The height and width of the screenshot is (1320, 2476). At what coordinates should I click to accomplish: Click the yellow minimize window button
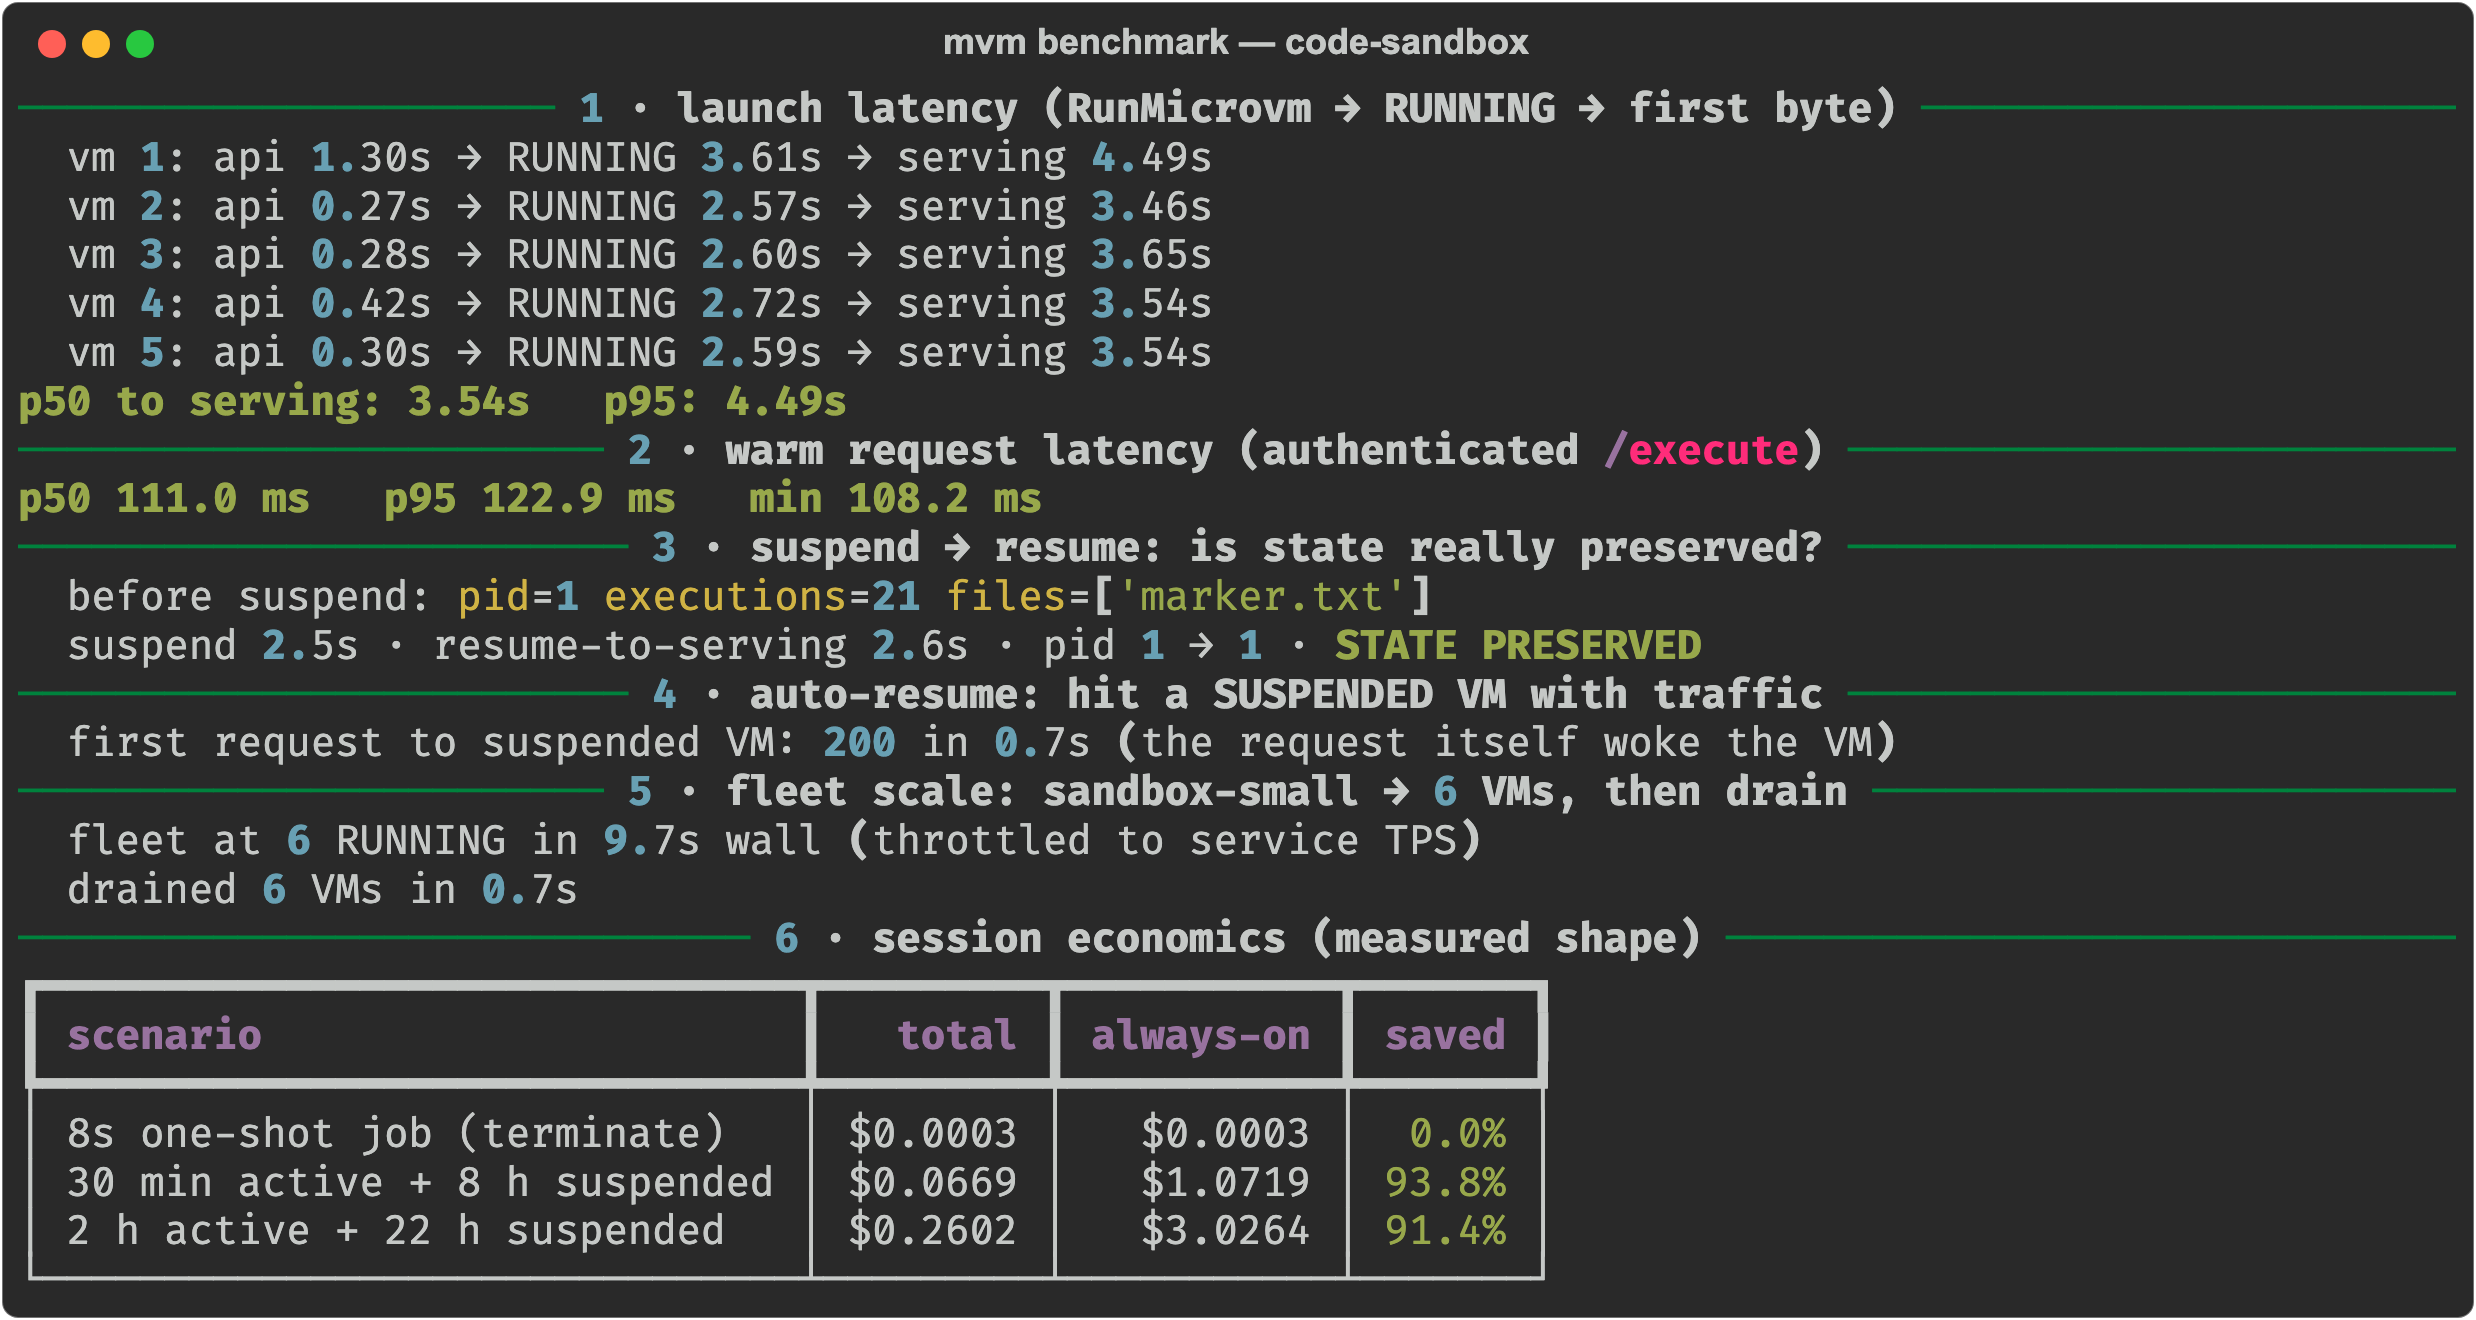[96, 44]
